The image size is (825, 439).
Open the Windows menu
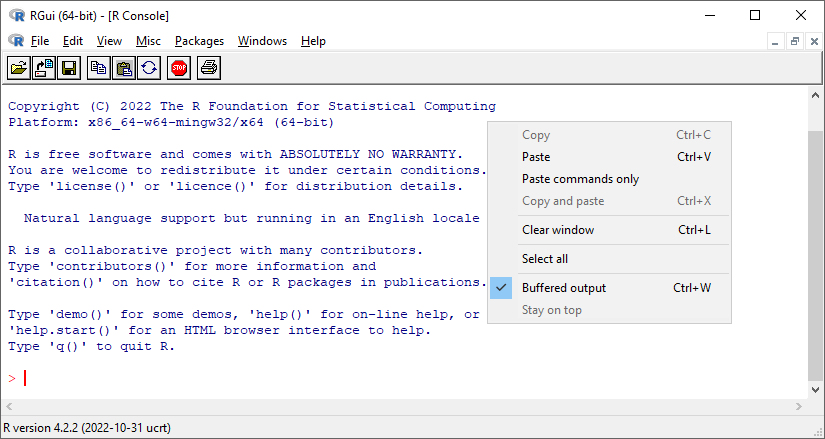(x=262, y=41)
